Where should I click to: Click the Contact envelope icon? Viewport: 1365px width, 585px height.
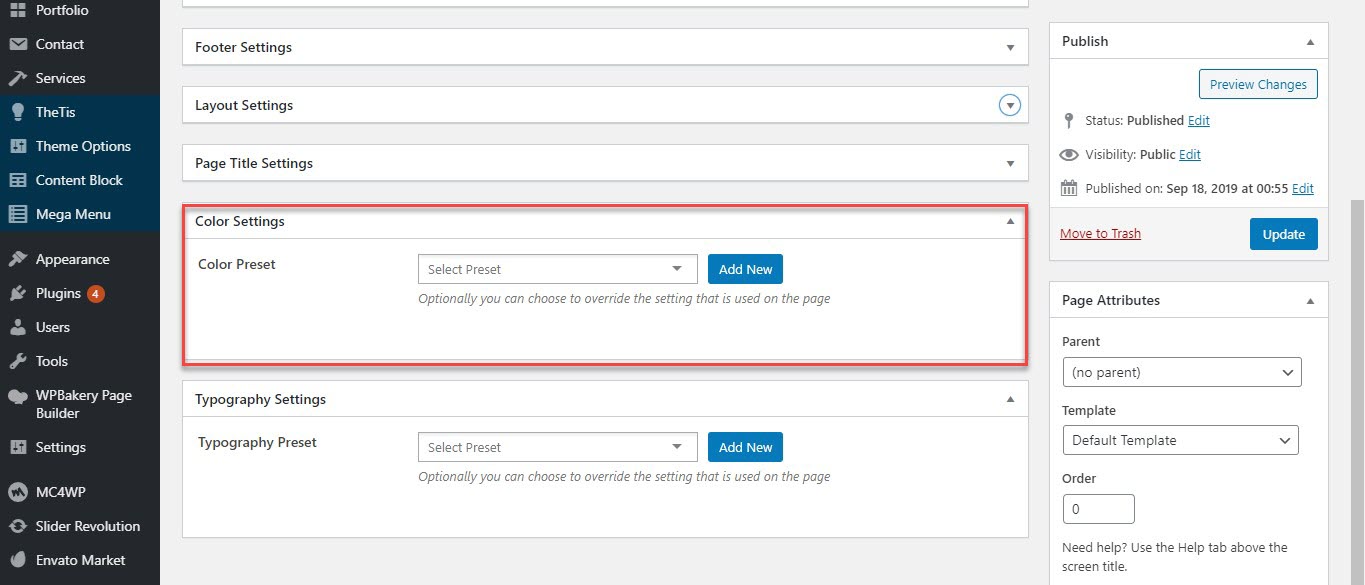click(x=17, y=44)
